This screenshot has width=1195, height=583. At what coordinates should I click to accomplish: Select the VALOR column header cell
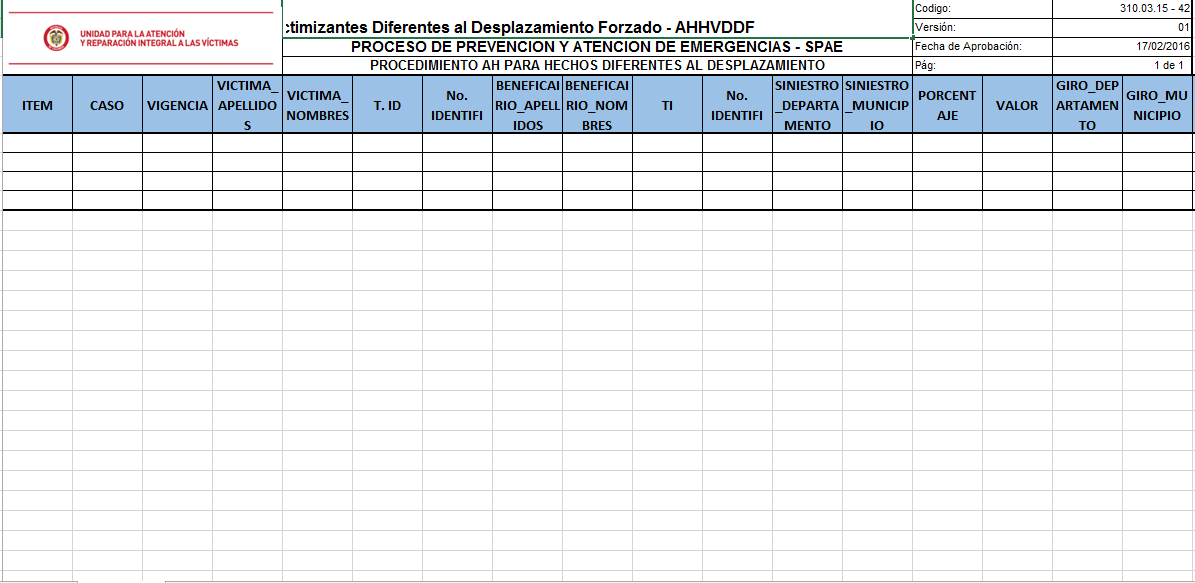[x=1017, y=105]
